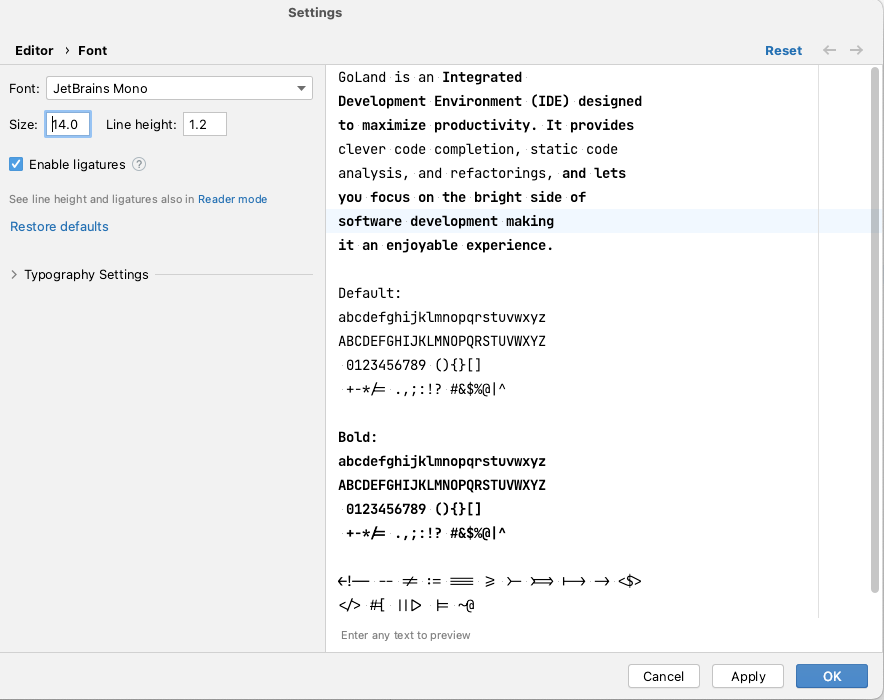Click the 'Bold:' line in preview
Viewport: 884px width, 700px height.
357,437
